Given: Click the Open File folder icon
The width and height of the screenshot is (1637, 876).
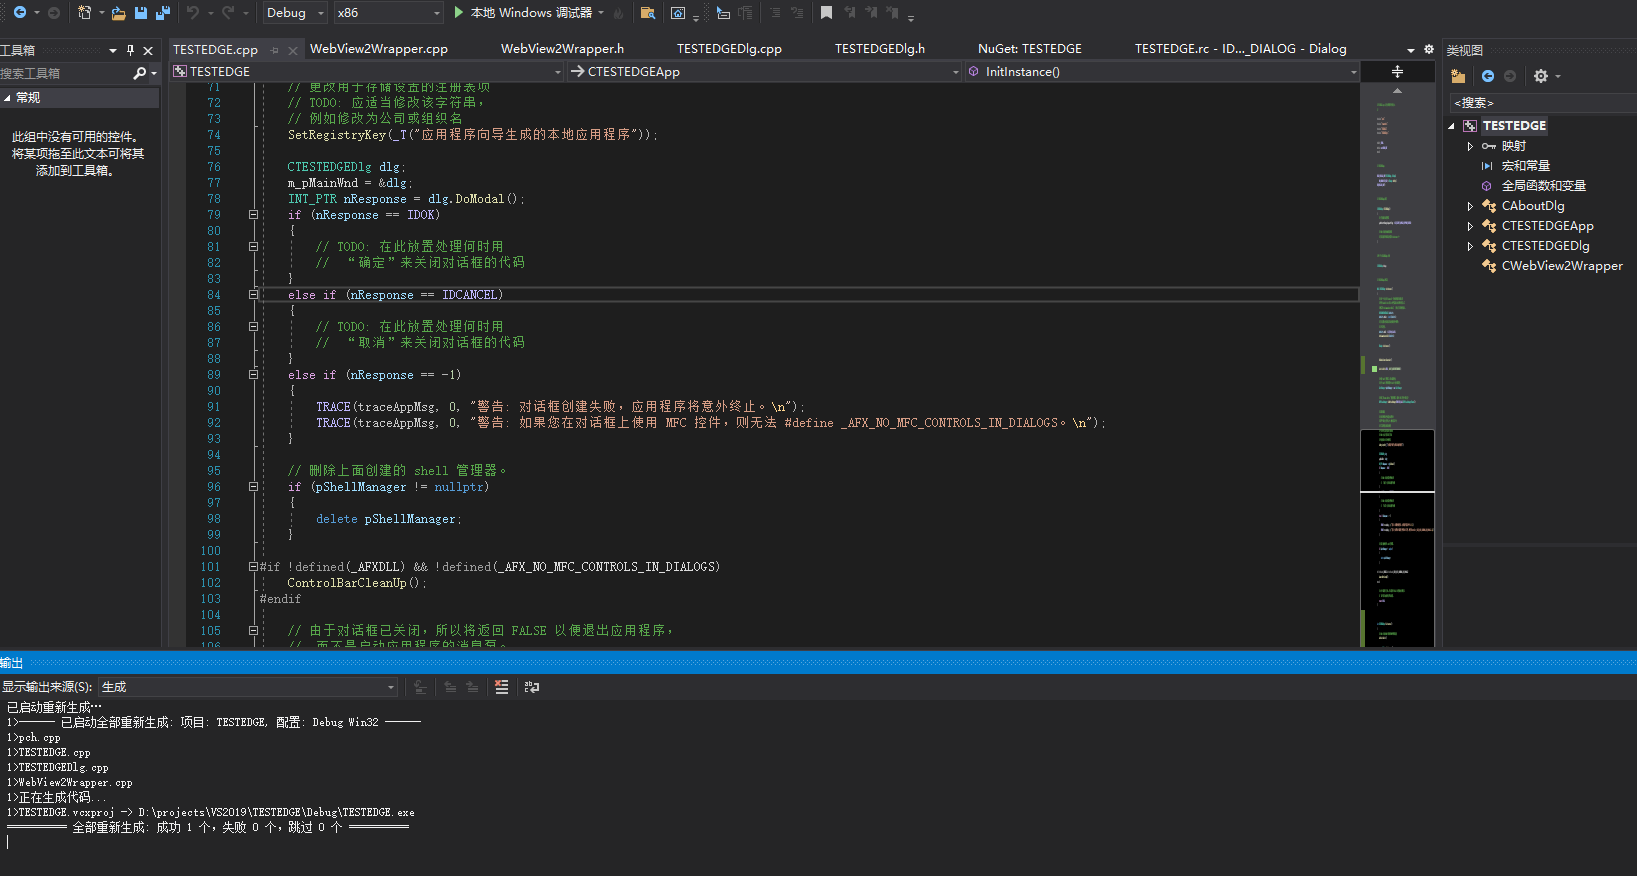Looking at the screenshot, I should (x=118, y=12).
